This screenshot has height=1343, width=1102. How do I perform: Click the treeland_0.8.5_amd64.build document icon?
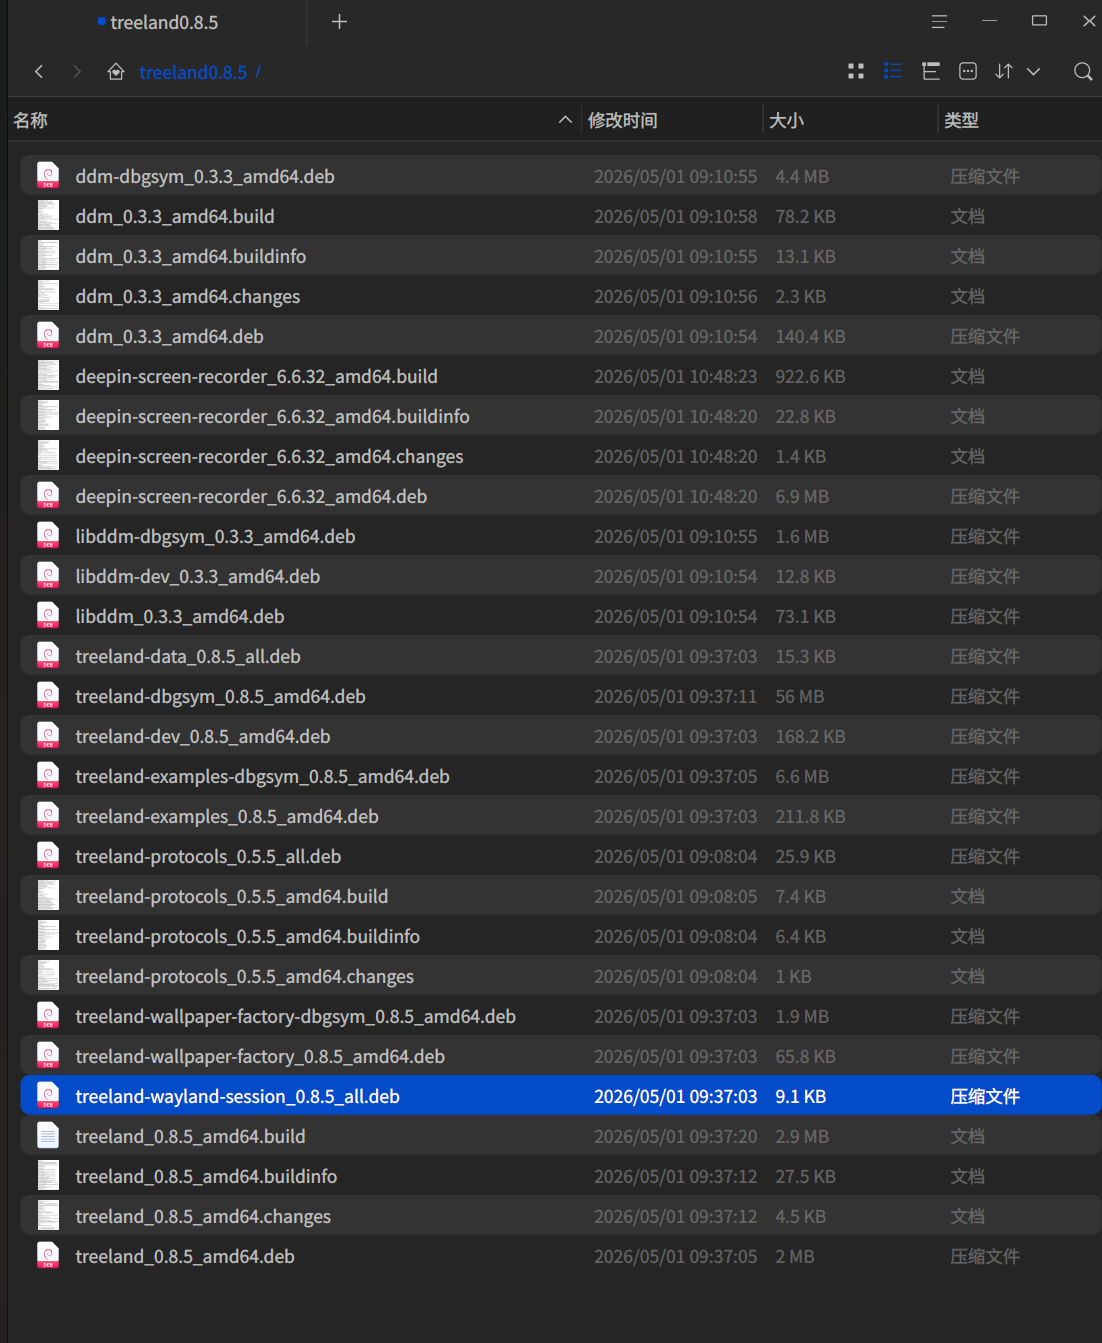[48, 1135]
